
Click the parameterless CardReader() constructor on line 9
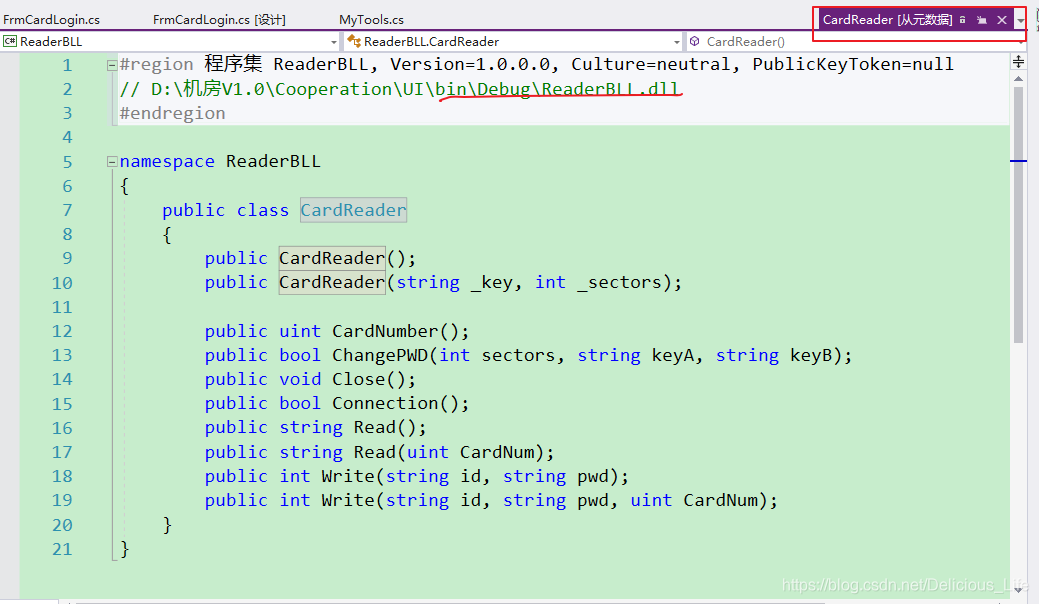pyautogui.click(x=332, y=258)
